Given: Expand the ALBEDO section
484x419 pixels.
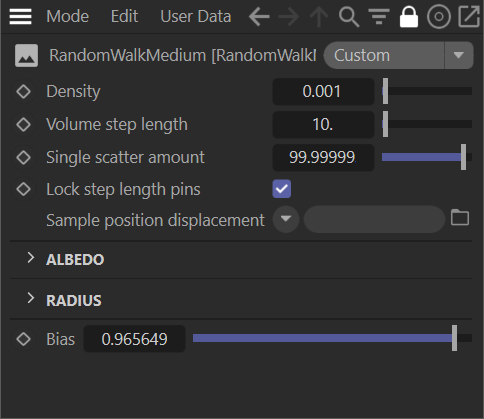Looking at the screenshot, I should [x=31, y=258].
